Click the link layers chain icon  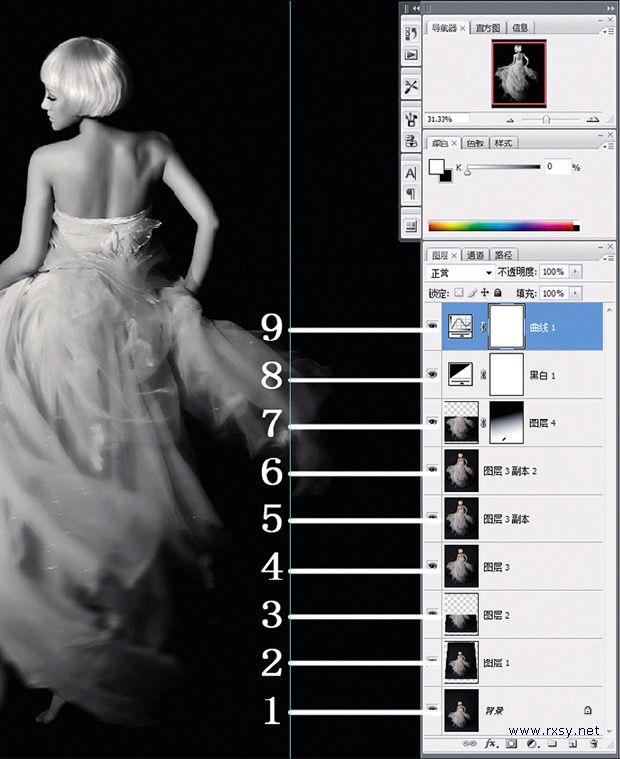pyautogui.click(x=469, y=744)
